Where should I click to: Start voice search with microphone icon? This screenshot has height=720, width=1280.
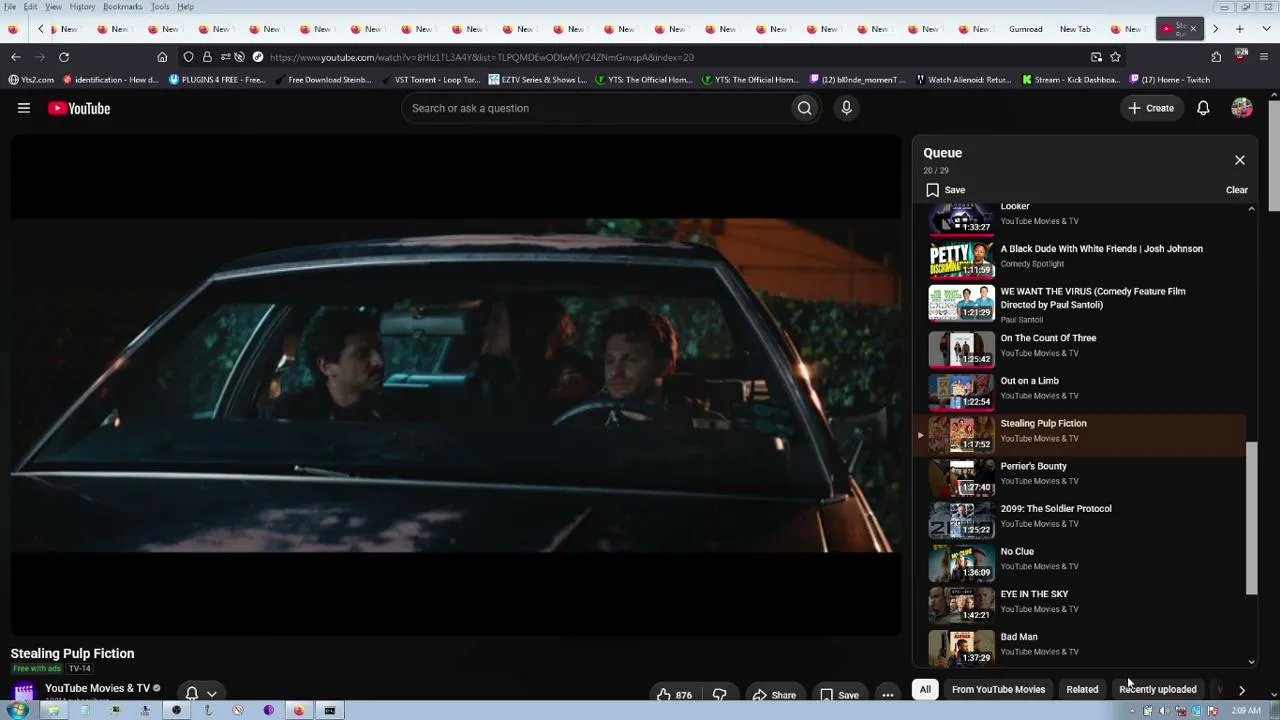tap(846, 108)
